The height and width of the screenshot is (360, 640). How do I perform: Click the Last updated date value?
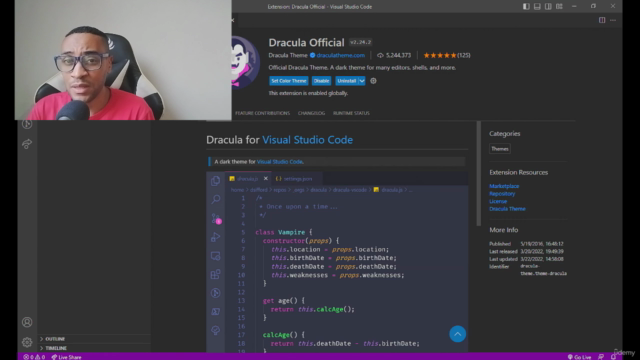click(x=542, y=259)
